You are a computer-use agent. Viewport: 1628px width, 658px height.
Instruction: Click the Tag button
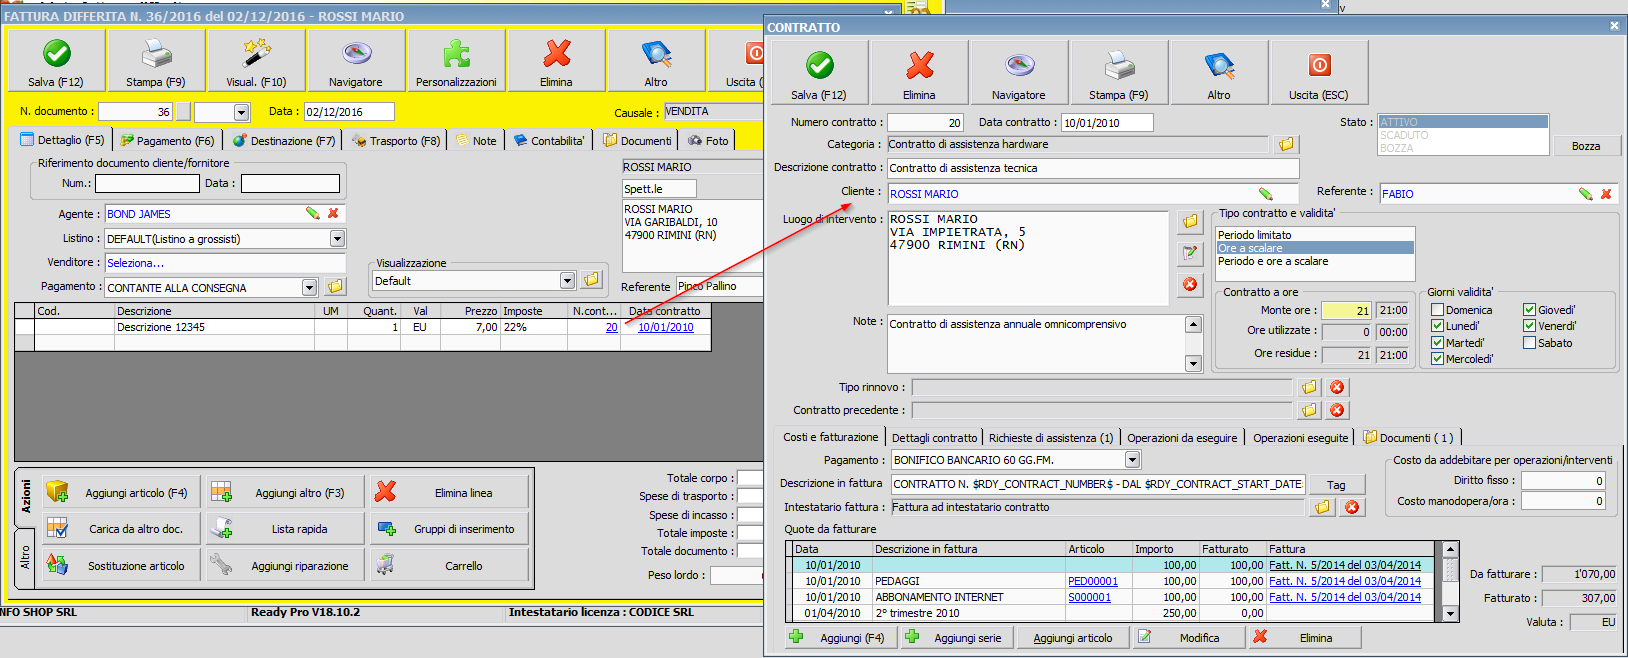click(x=1336, y=485)
